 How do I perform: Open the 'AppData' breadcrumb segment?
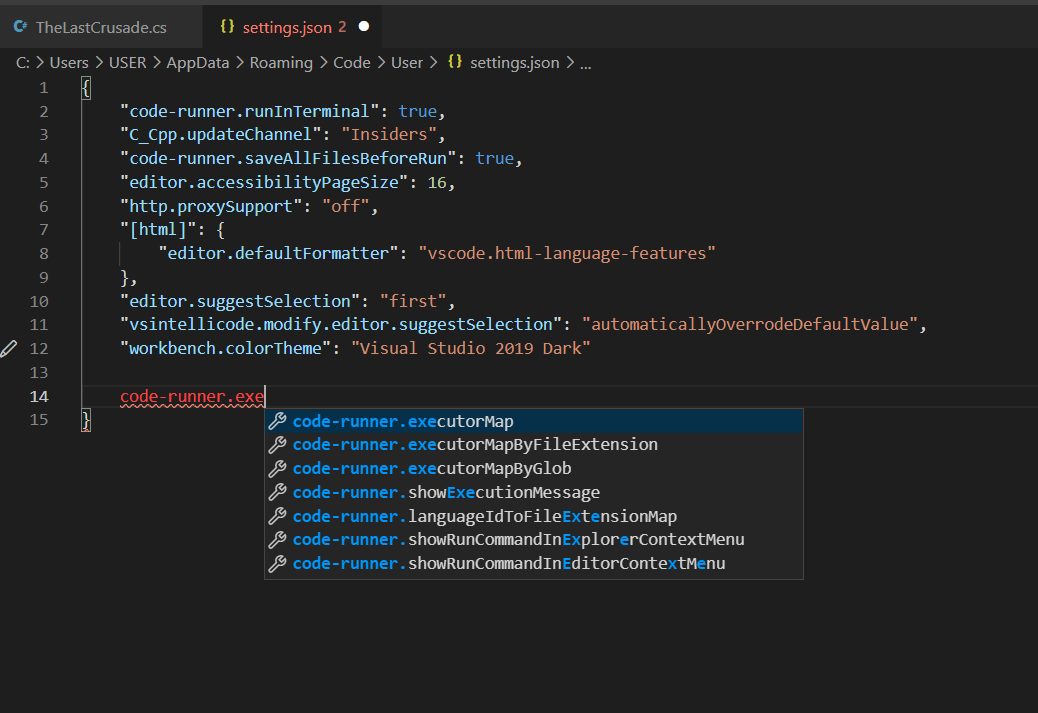pyautogui.click(x=197, y=63)
